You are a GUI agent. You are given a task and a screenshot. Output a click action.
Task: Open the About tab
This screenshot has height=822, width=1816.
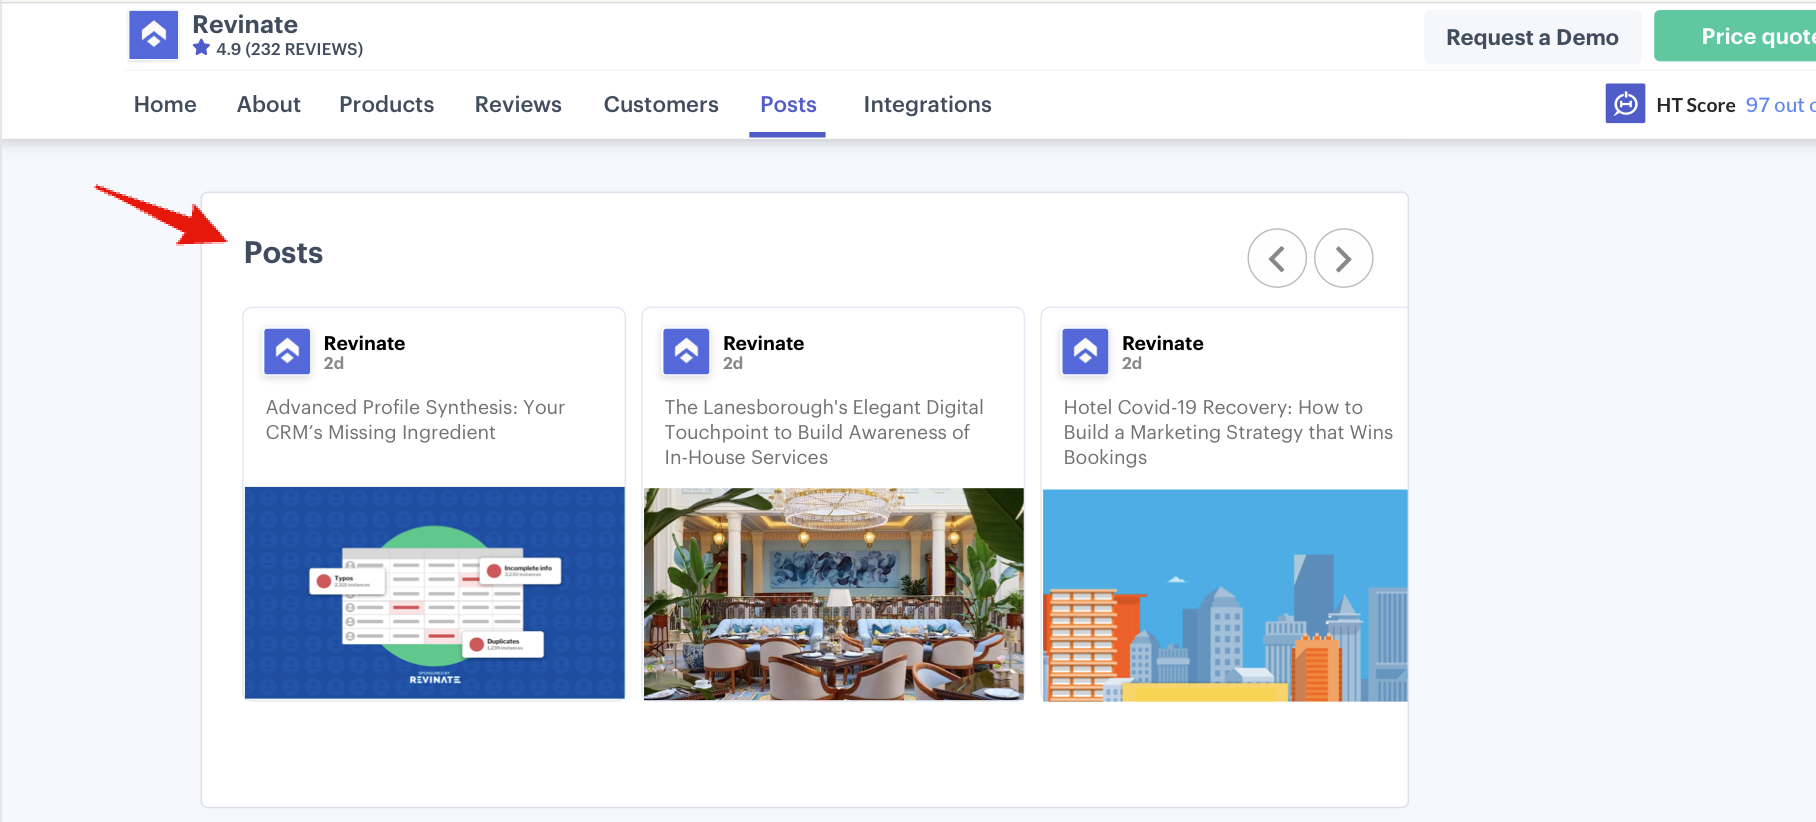[269, 104]
